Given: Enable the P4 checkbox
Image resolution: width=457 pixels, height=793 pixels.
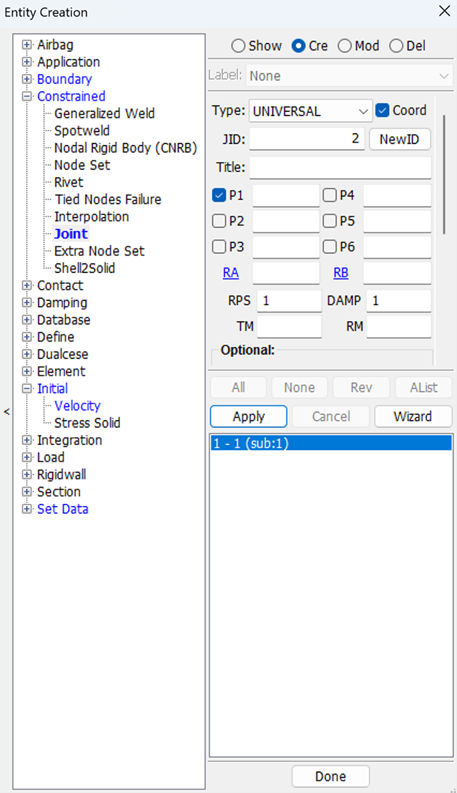Looking at the screenshot, I should point(330,195).
